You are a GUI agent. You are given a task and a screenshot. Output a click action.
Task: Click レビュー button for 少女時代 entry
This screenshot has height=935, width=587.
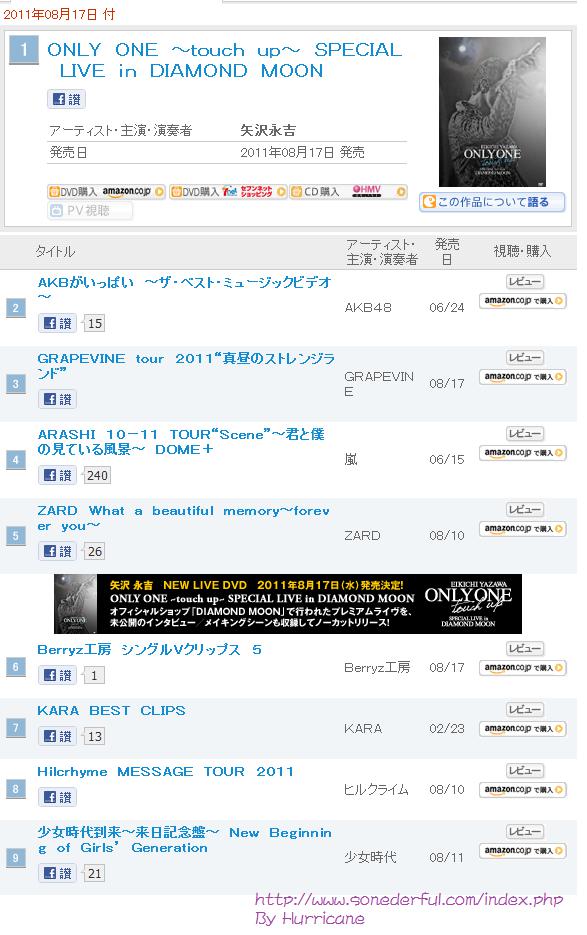pos(524,831)
